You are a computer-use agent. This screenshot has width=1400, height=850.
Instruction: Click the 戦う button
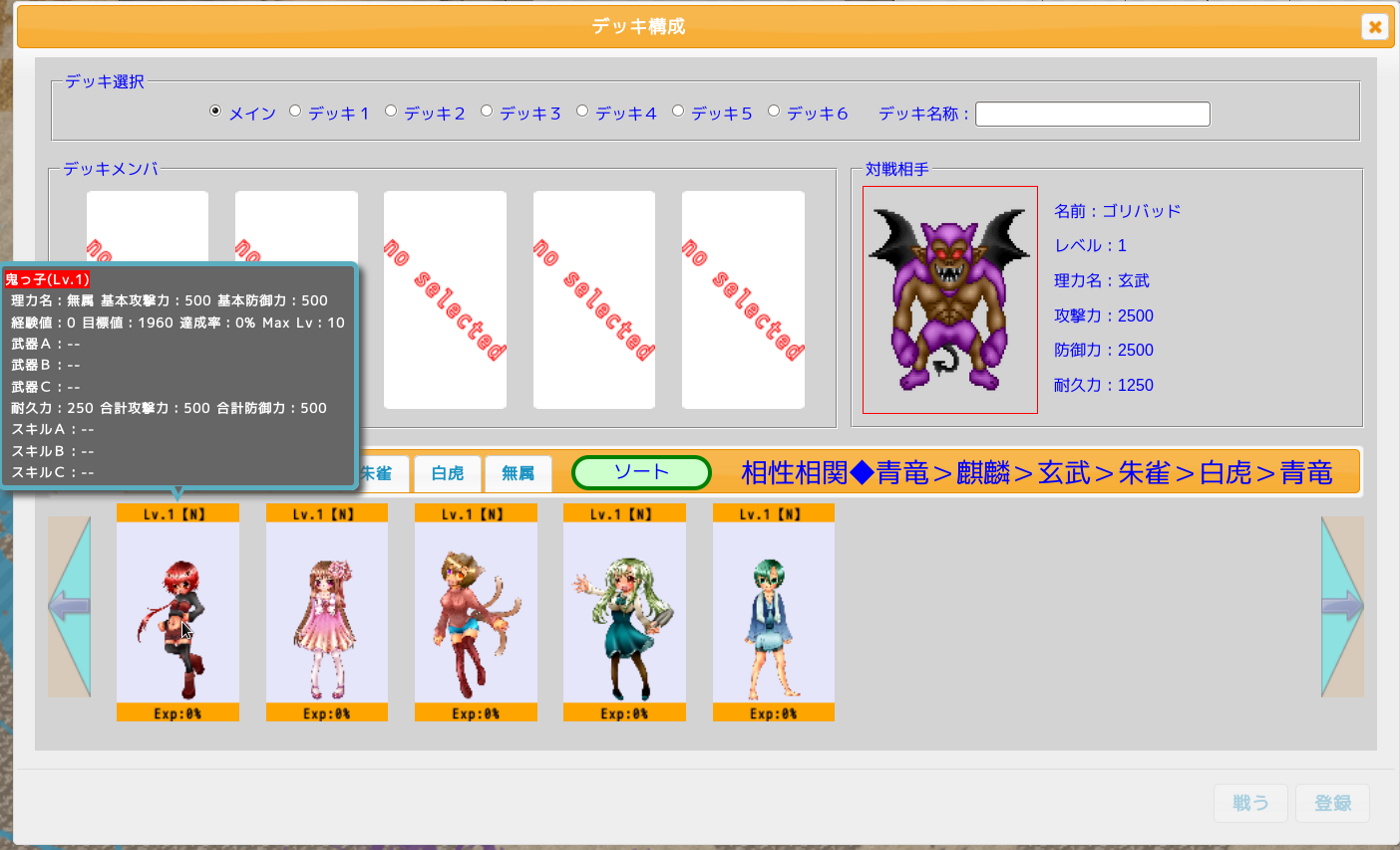tap(1250, 803)
